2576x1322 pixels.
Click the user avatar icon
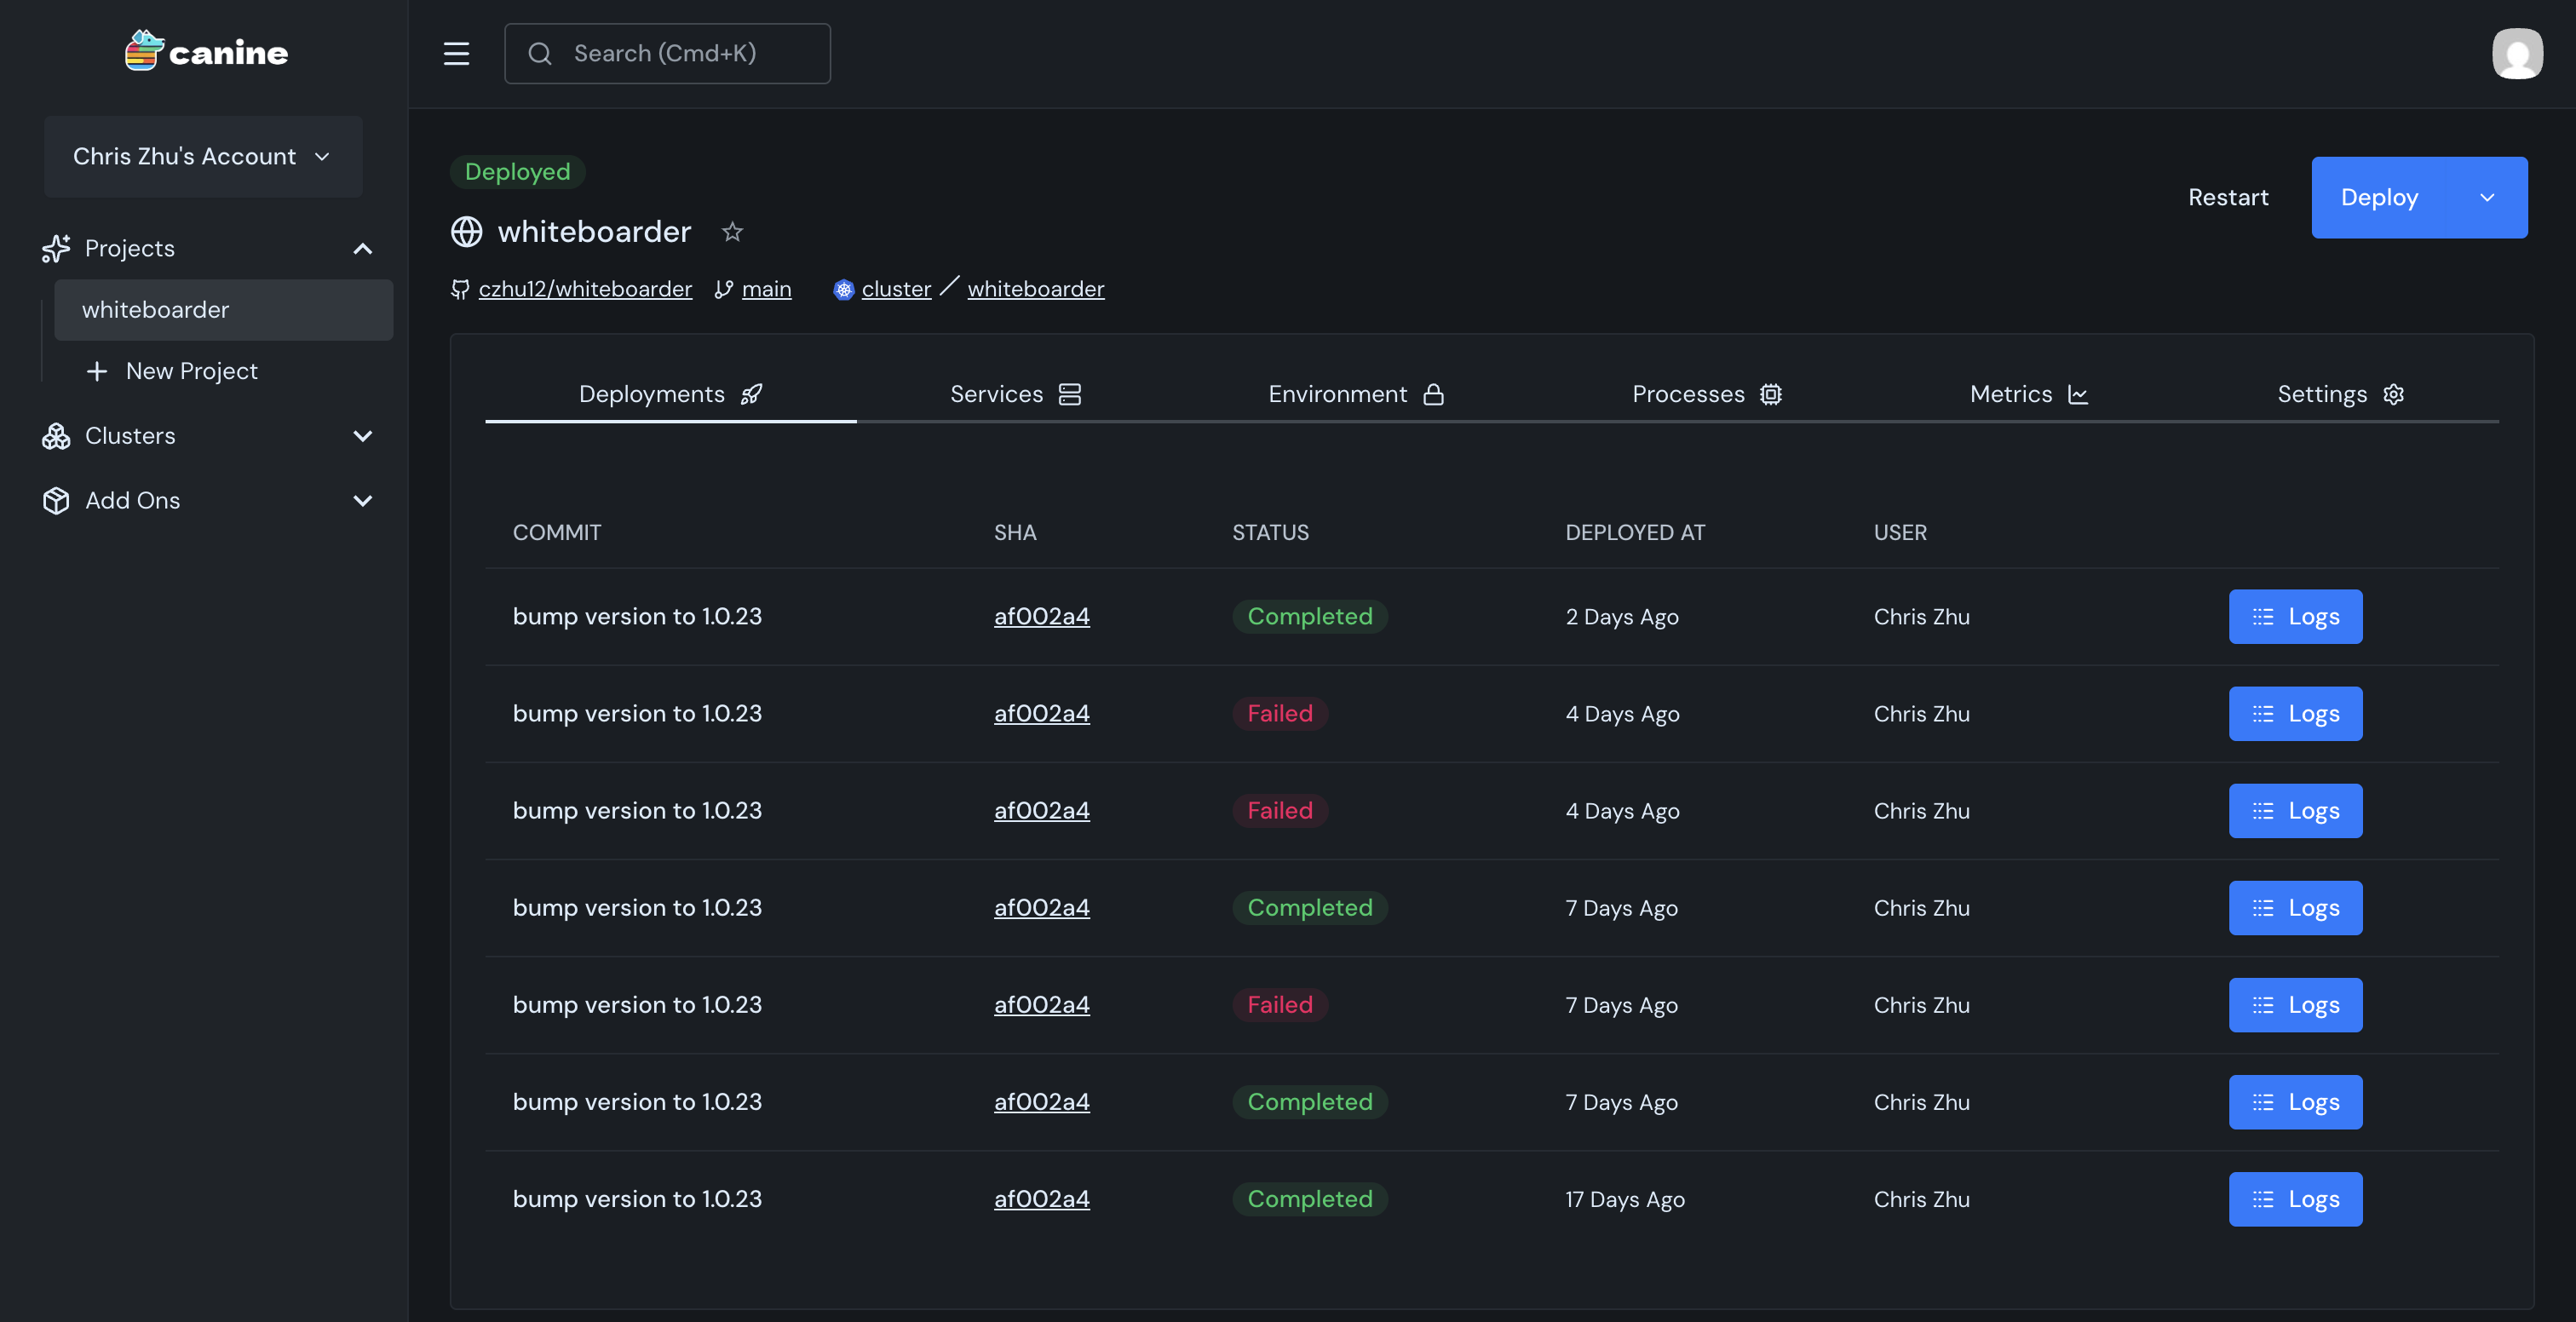2517,54
